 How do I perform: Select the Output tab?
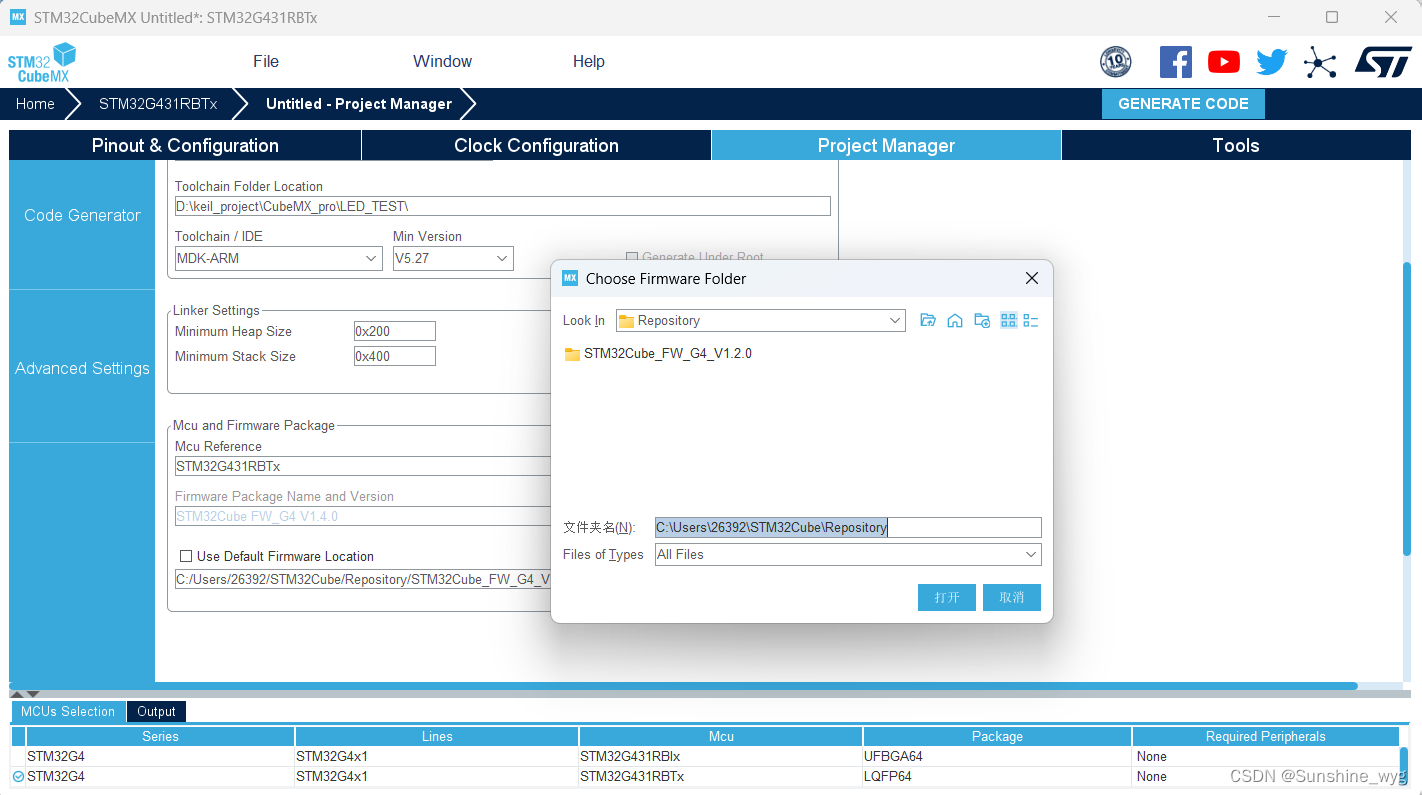tap(156, 711)
